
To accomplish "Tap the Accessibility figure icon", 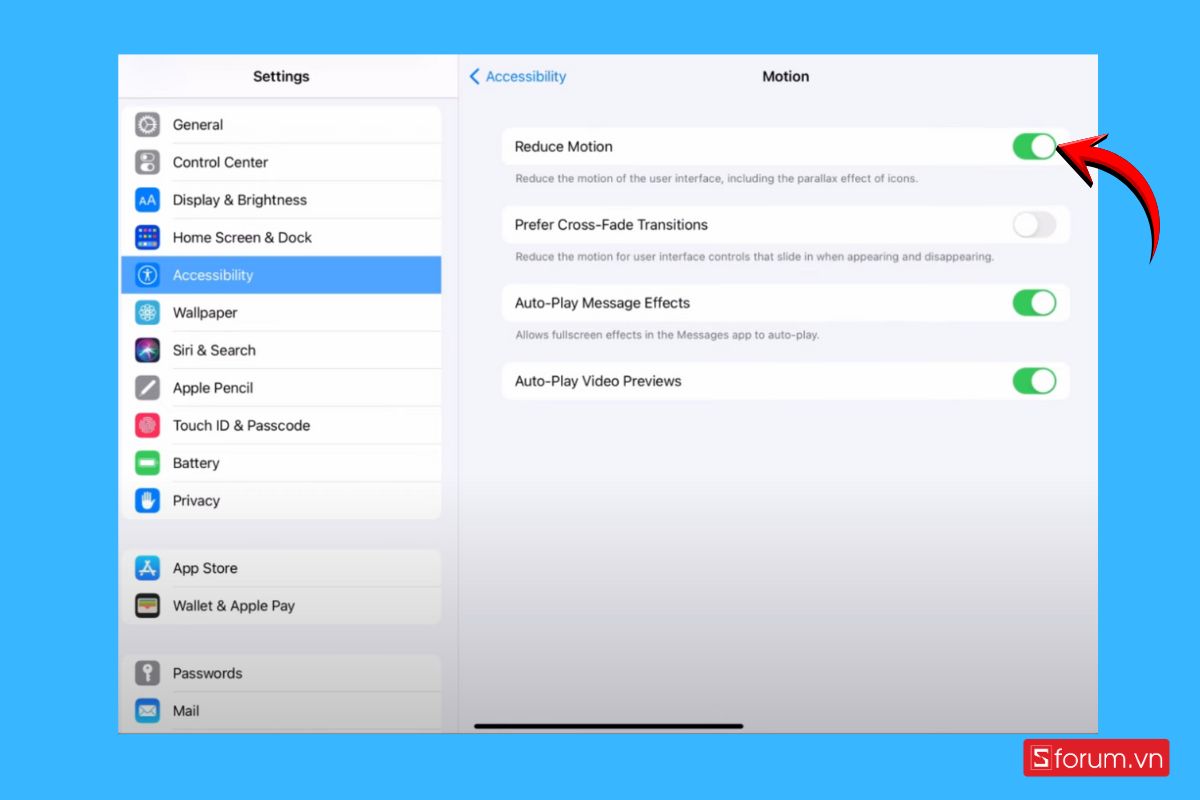I will click(148, 275).
